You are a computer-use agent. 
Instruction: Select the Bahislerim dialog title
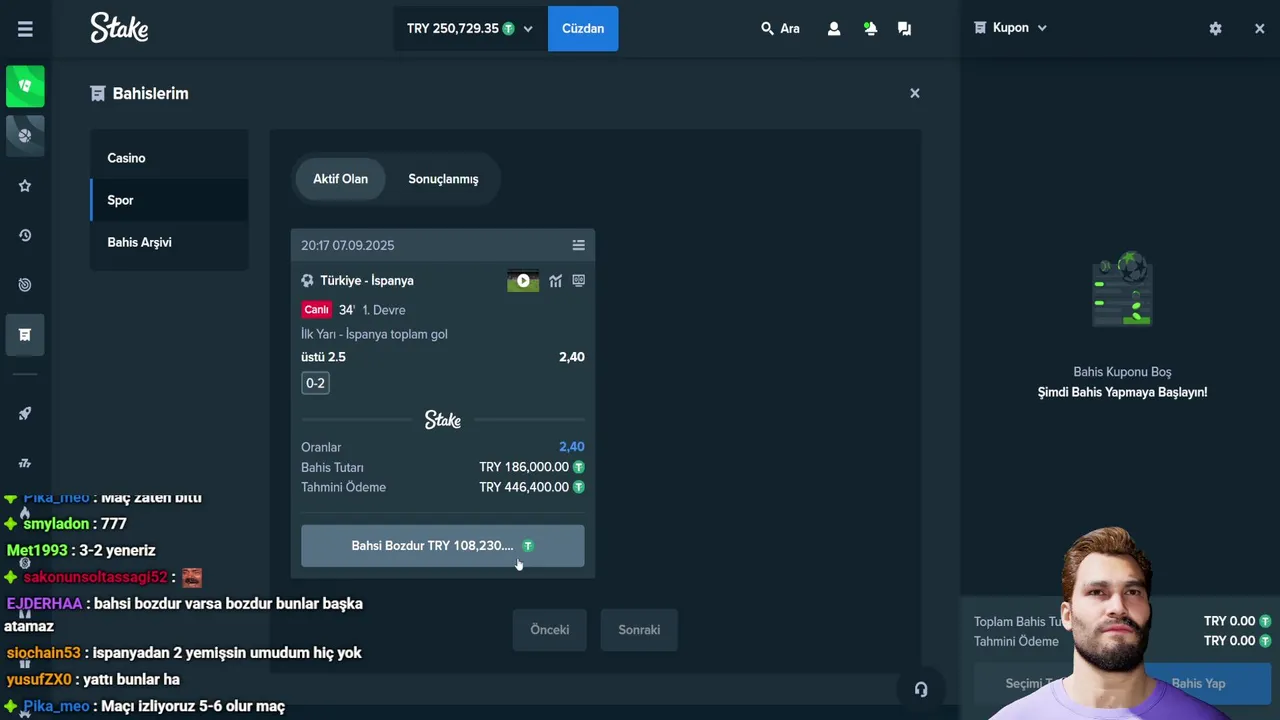tap(150, 93)
